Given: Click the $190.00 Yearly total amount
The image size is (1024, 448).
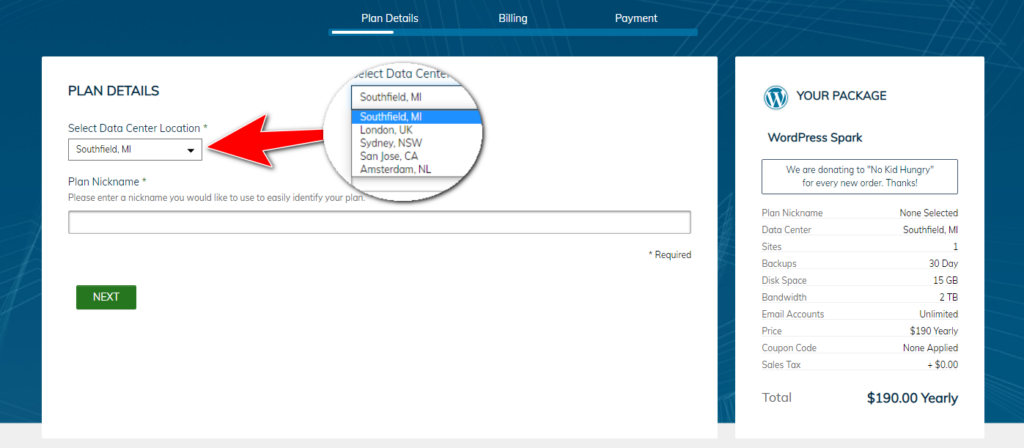Looking at the screenshot, I should 912,398.
